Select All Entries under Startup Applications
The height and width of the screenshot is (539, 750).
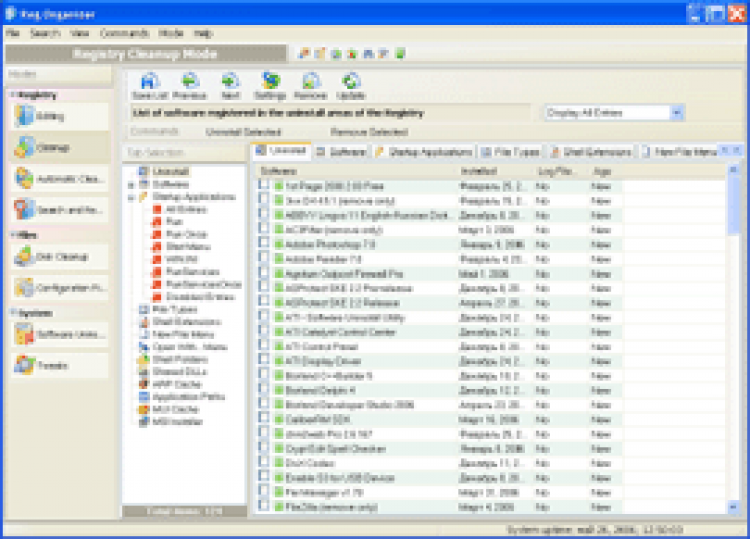[186, 209]
